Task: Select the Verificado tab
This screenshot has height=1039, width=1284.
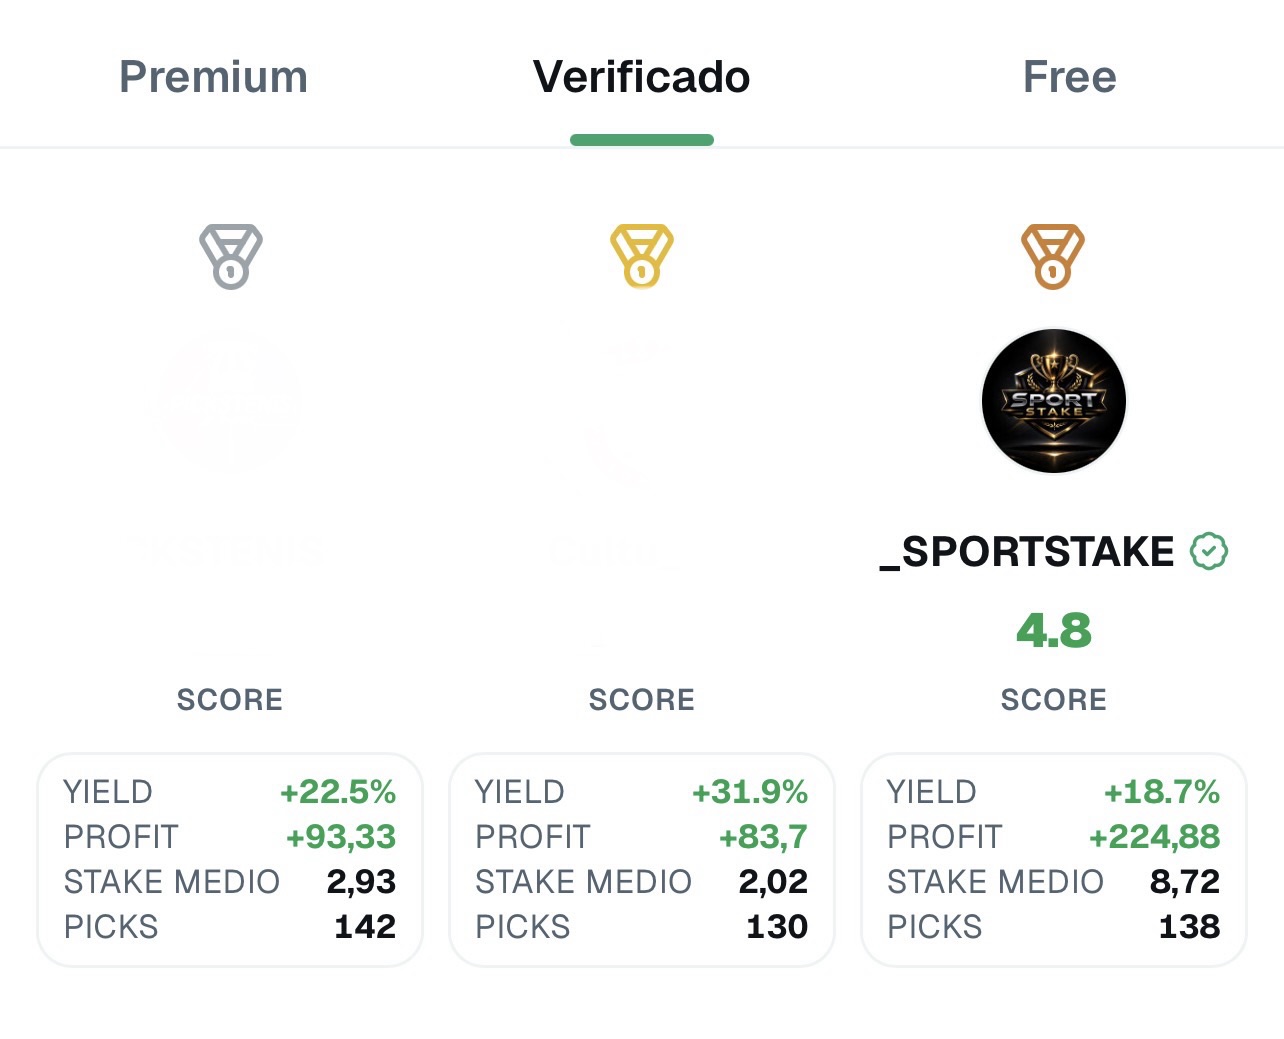Action: click(x=641, y=77)
